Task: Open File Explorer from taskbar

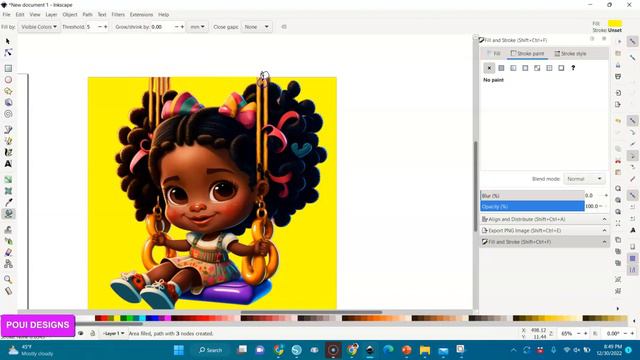Action: [425, 350]
